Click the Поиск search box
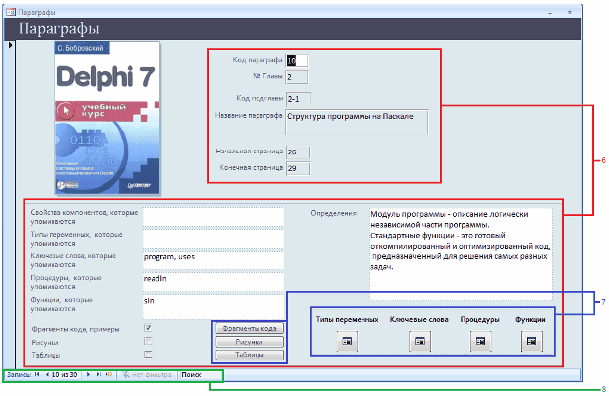 tap(199, 375)
